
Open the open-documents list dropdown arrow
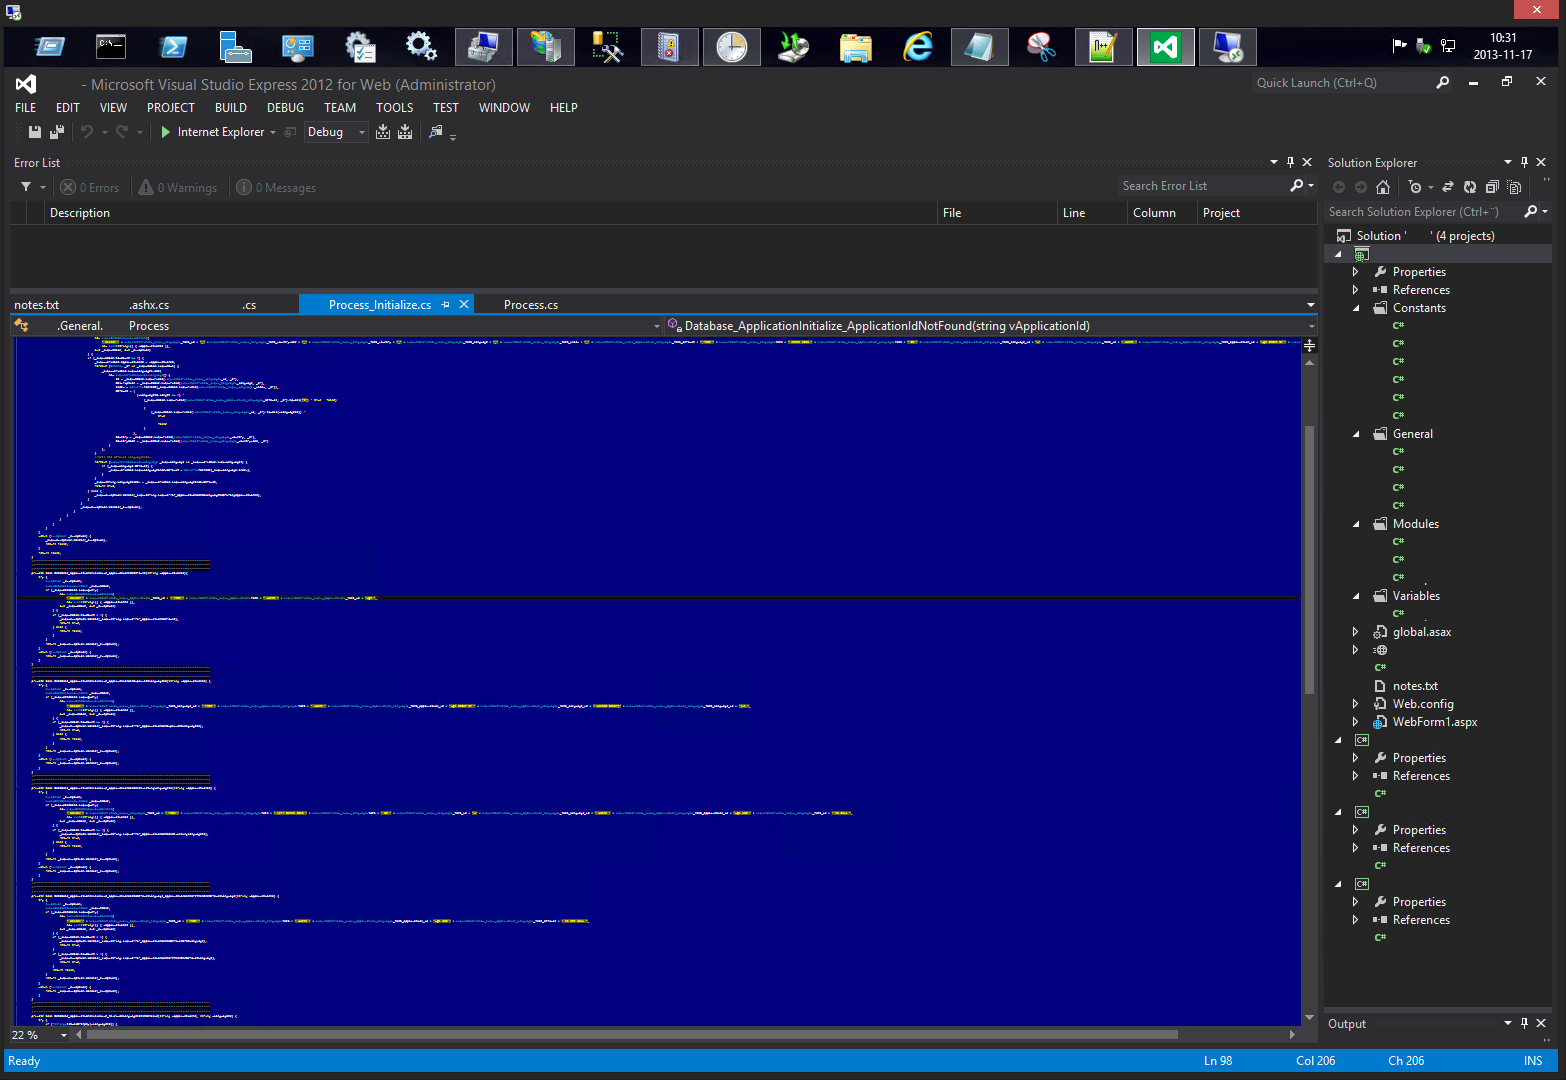[1310, 305]
